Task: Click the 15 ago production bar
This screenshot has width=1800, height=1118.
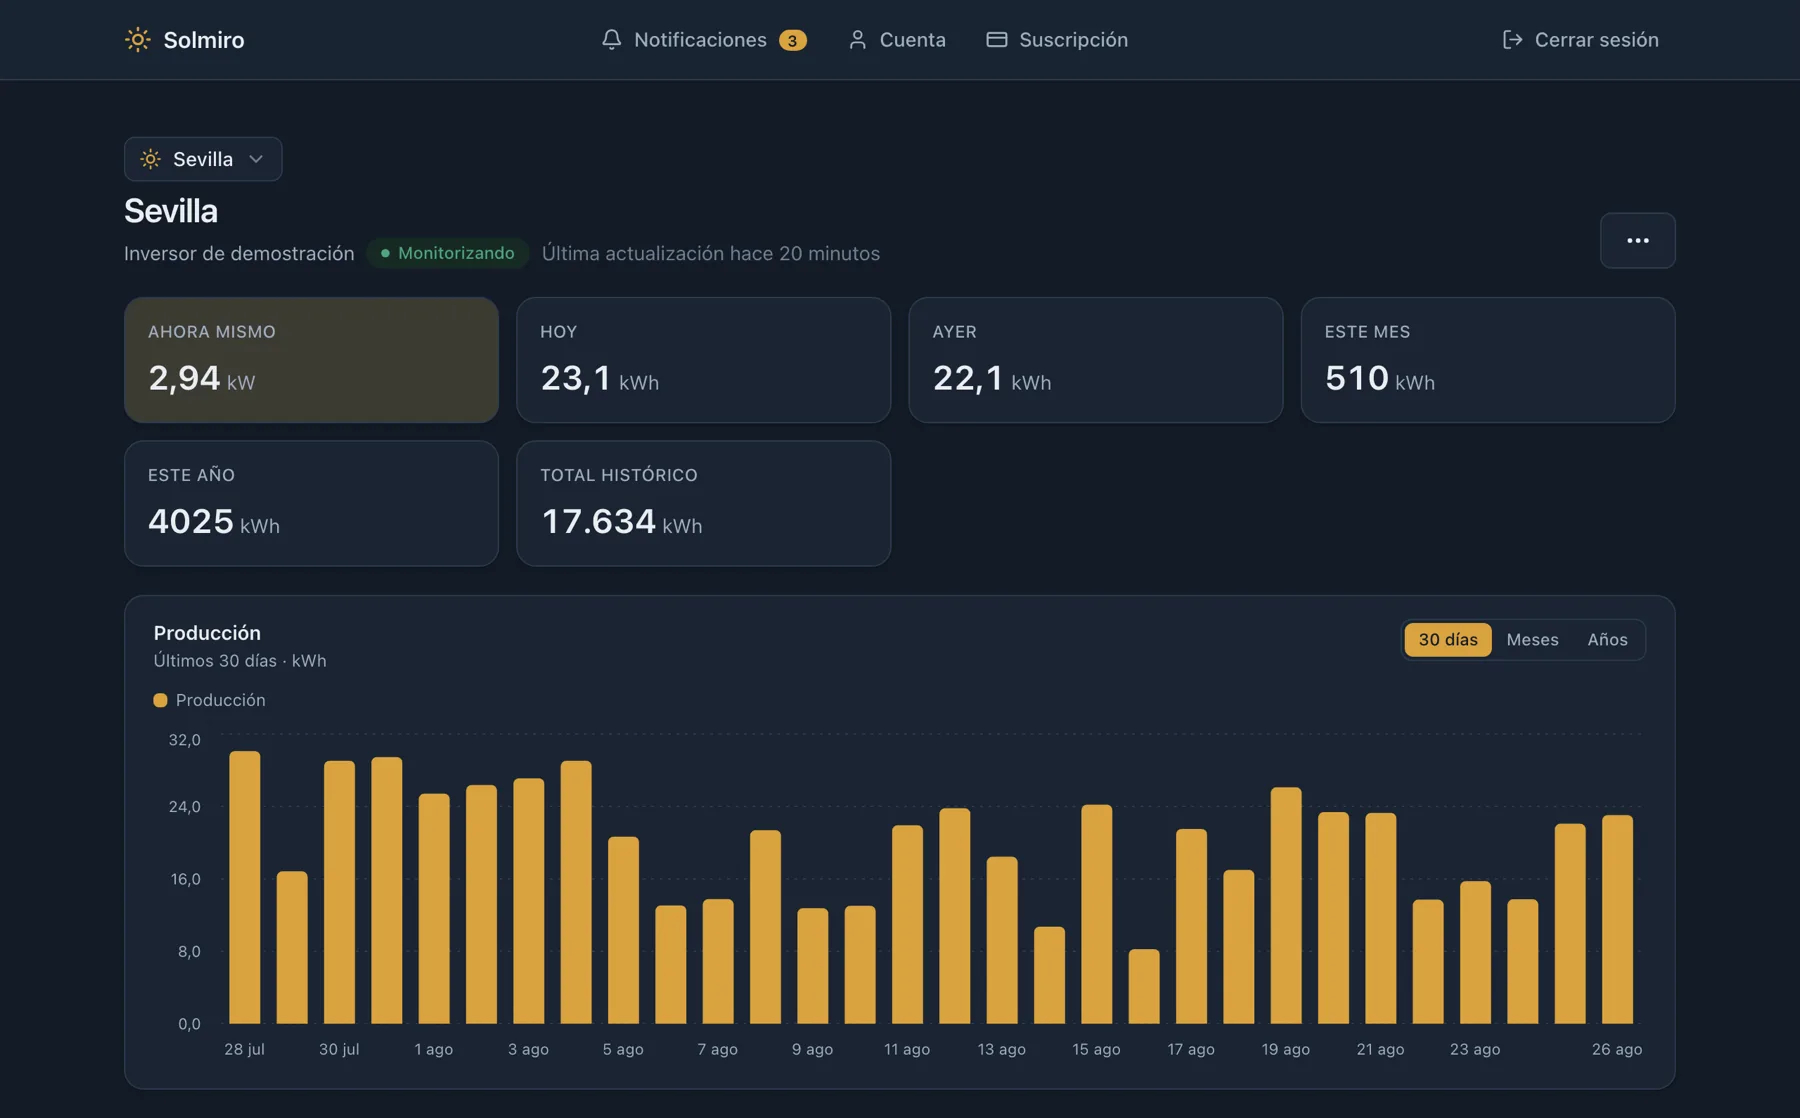Action: (1096, 914)
